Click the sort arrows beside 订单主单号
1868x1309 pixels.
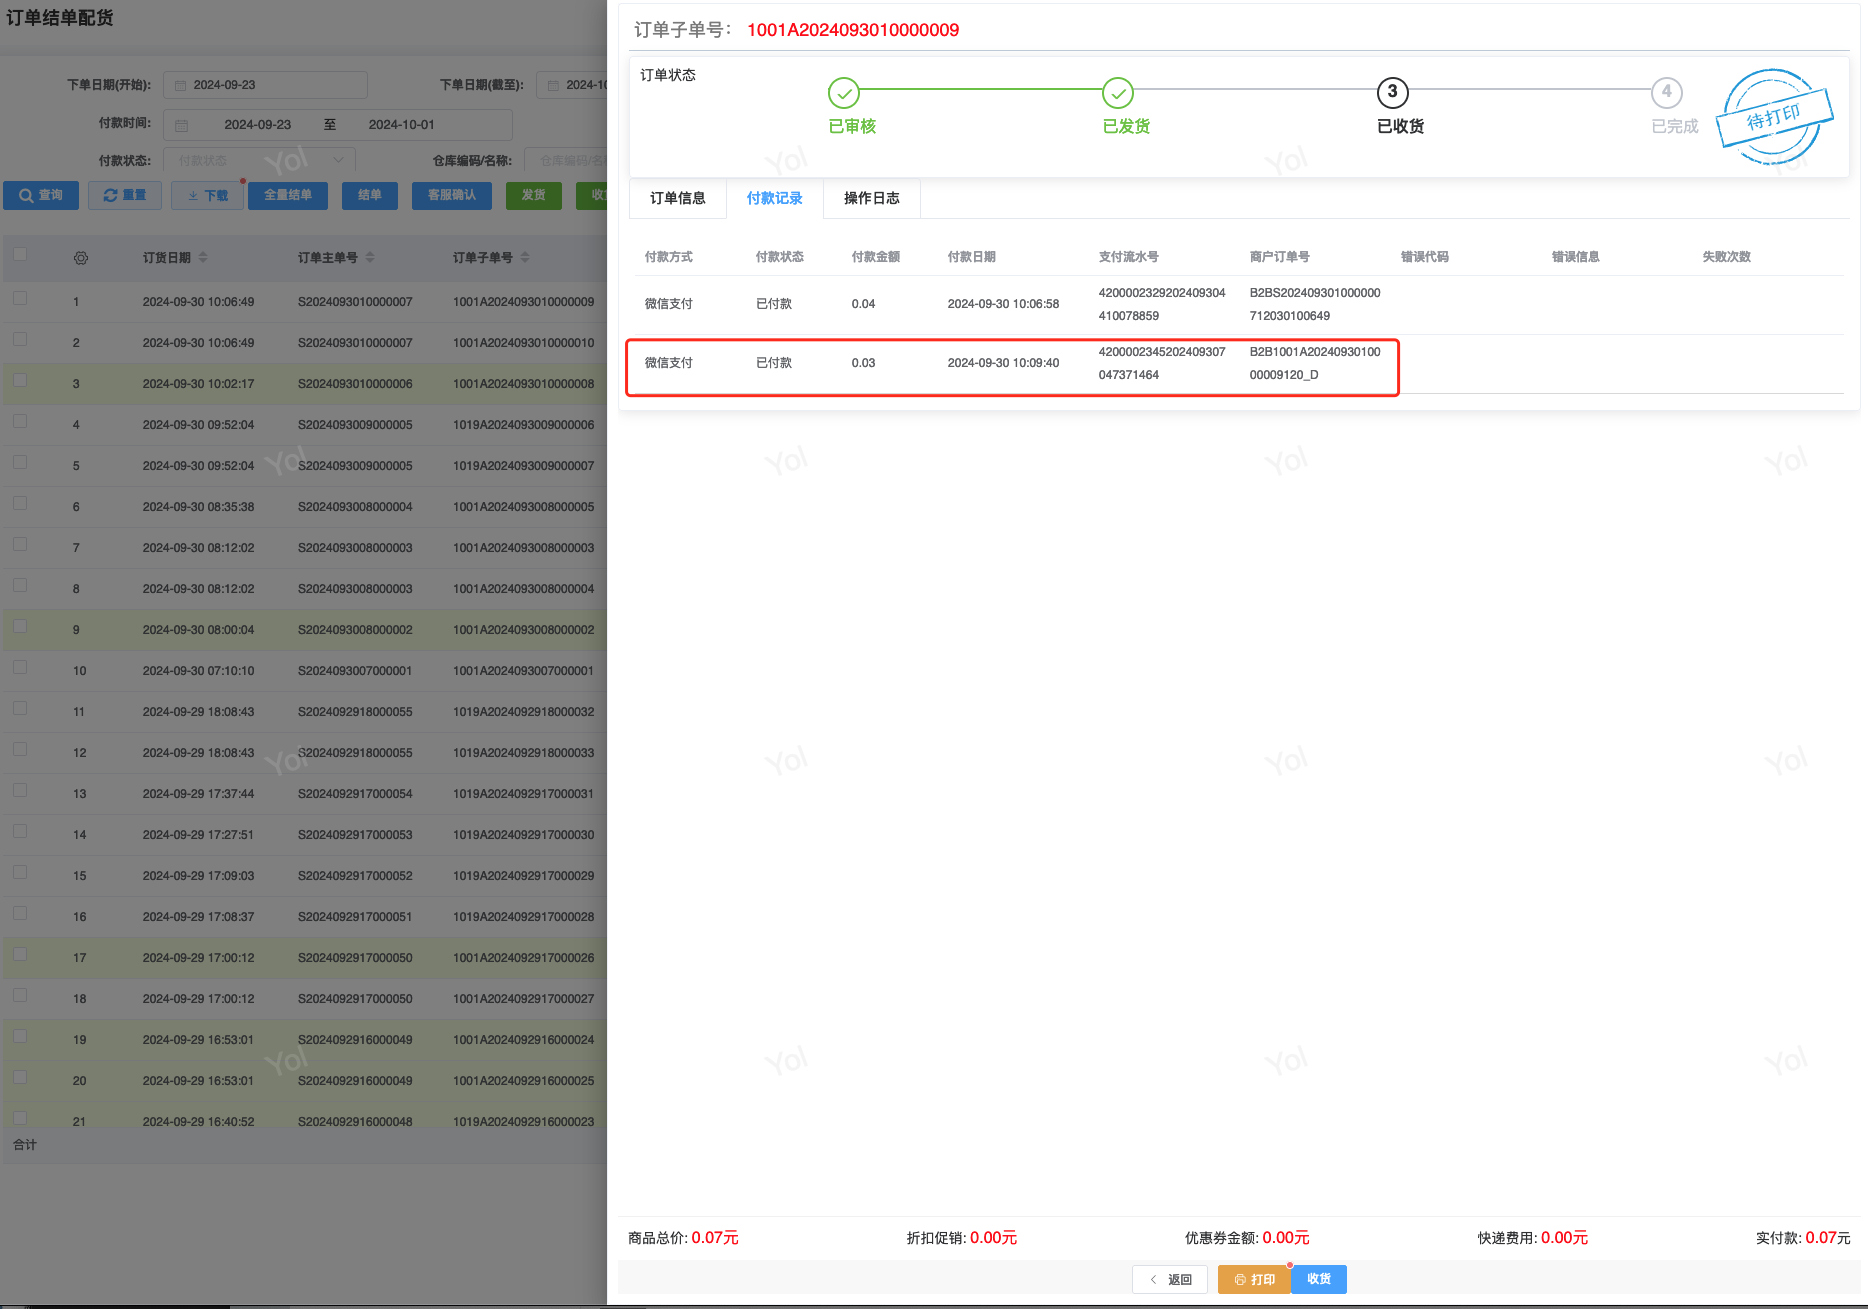pyautogui.click(x=370, y=258)
